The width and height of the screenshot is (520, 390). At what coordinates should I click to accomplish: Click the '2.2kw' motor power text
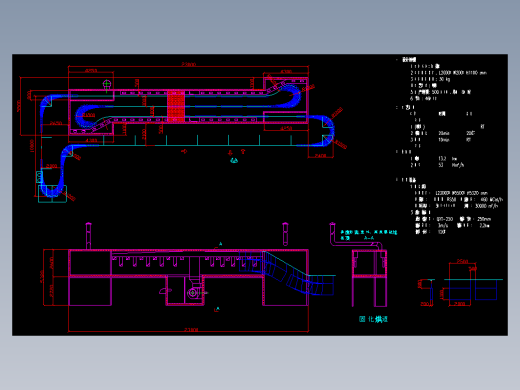(485, 226)
